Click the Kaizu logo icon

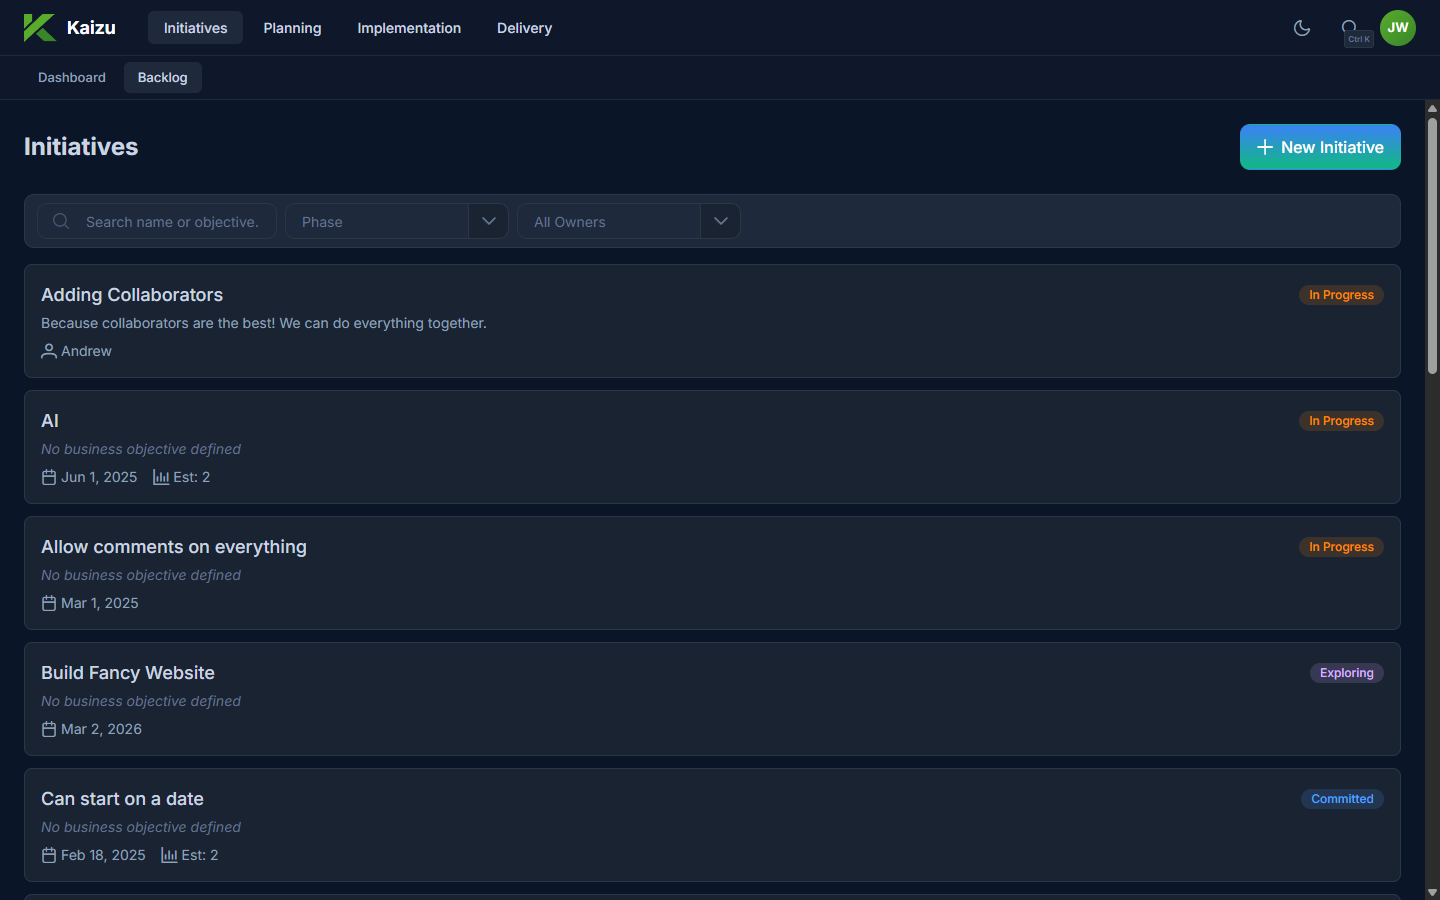[x=39, y=28]
